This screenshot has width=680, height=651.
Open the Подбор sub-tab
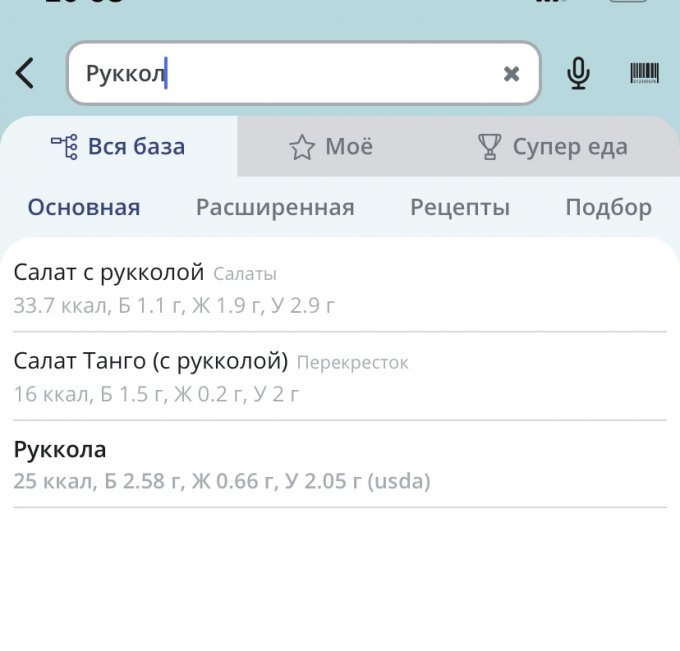click(x=608, y=208)
